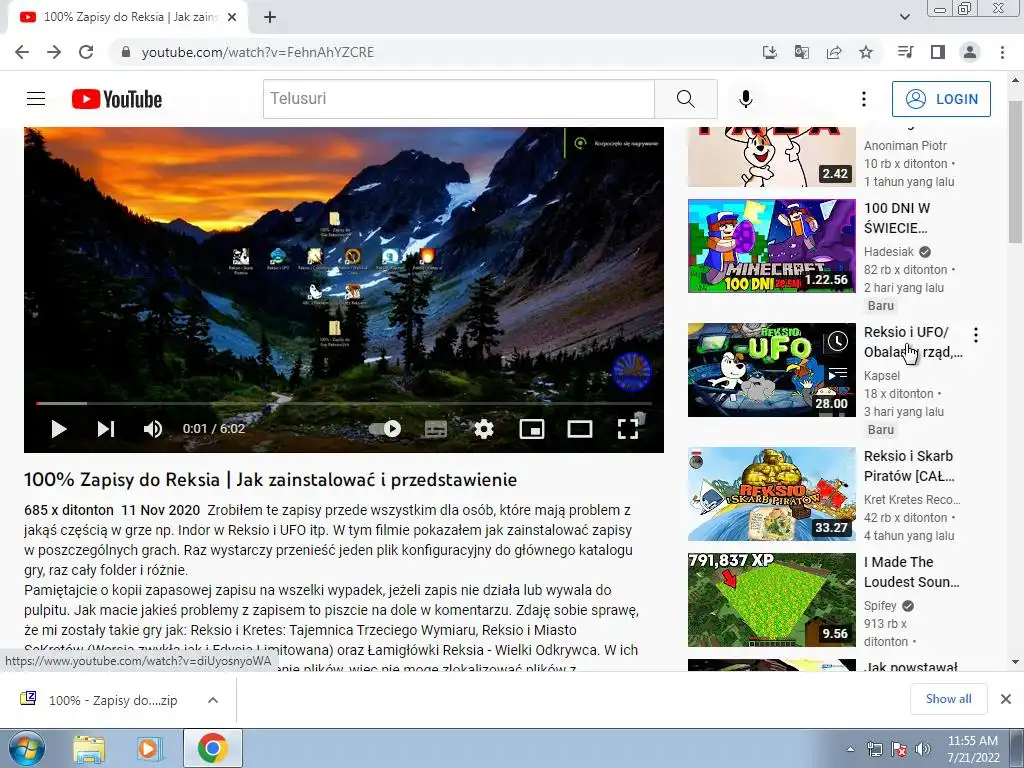
Task: Click the install/download page icon in address bar
Action: (770, 52)
